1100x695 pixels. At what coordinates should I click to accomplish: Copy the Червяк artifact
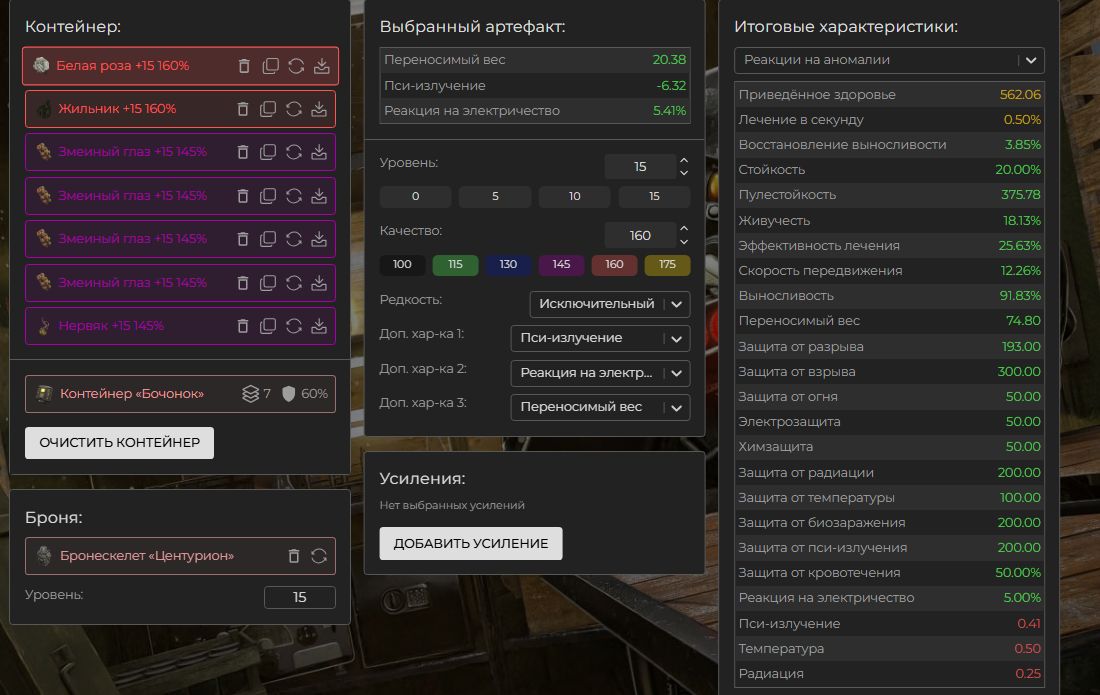pyautogui.click(x=269, y=326)
